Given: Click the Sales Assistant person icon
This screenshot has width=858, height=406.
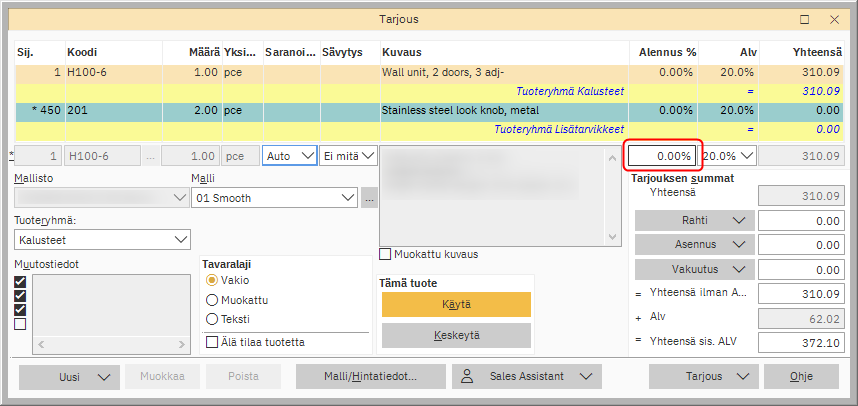Looking at the screenshot, I should point(468,377).
